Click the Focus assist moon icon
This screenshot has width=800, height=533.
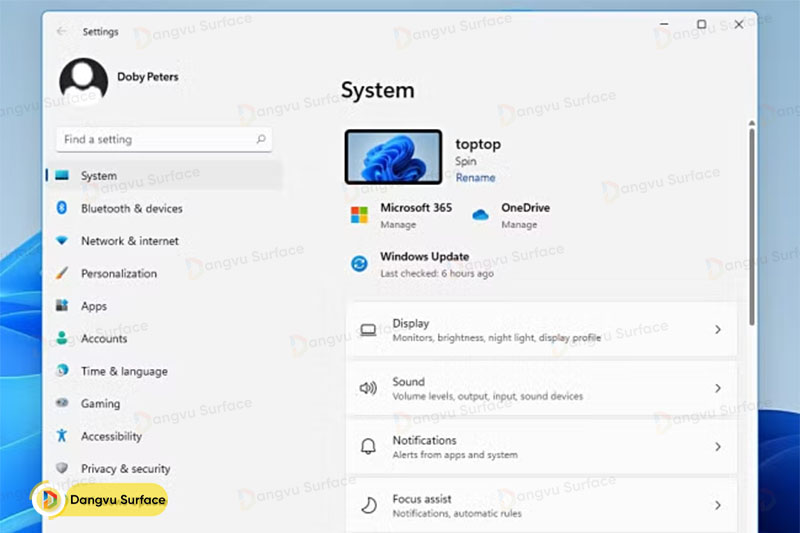368,505
